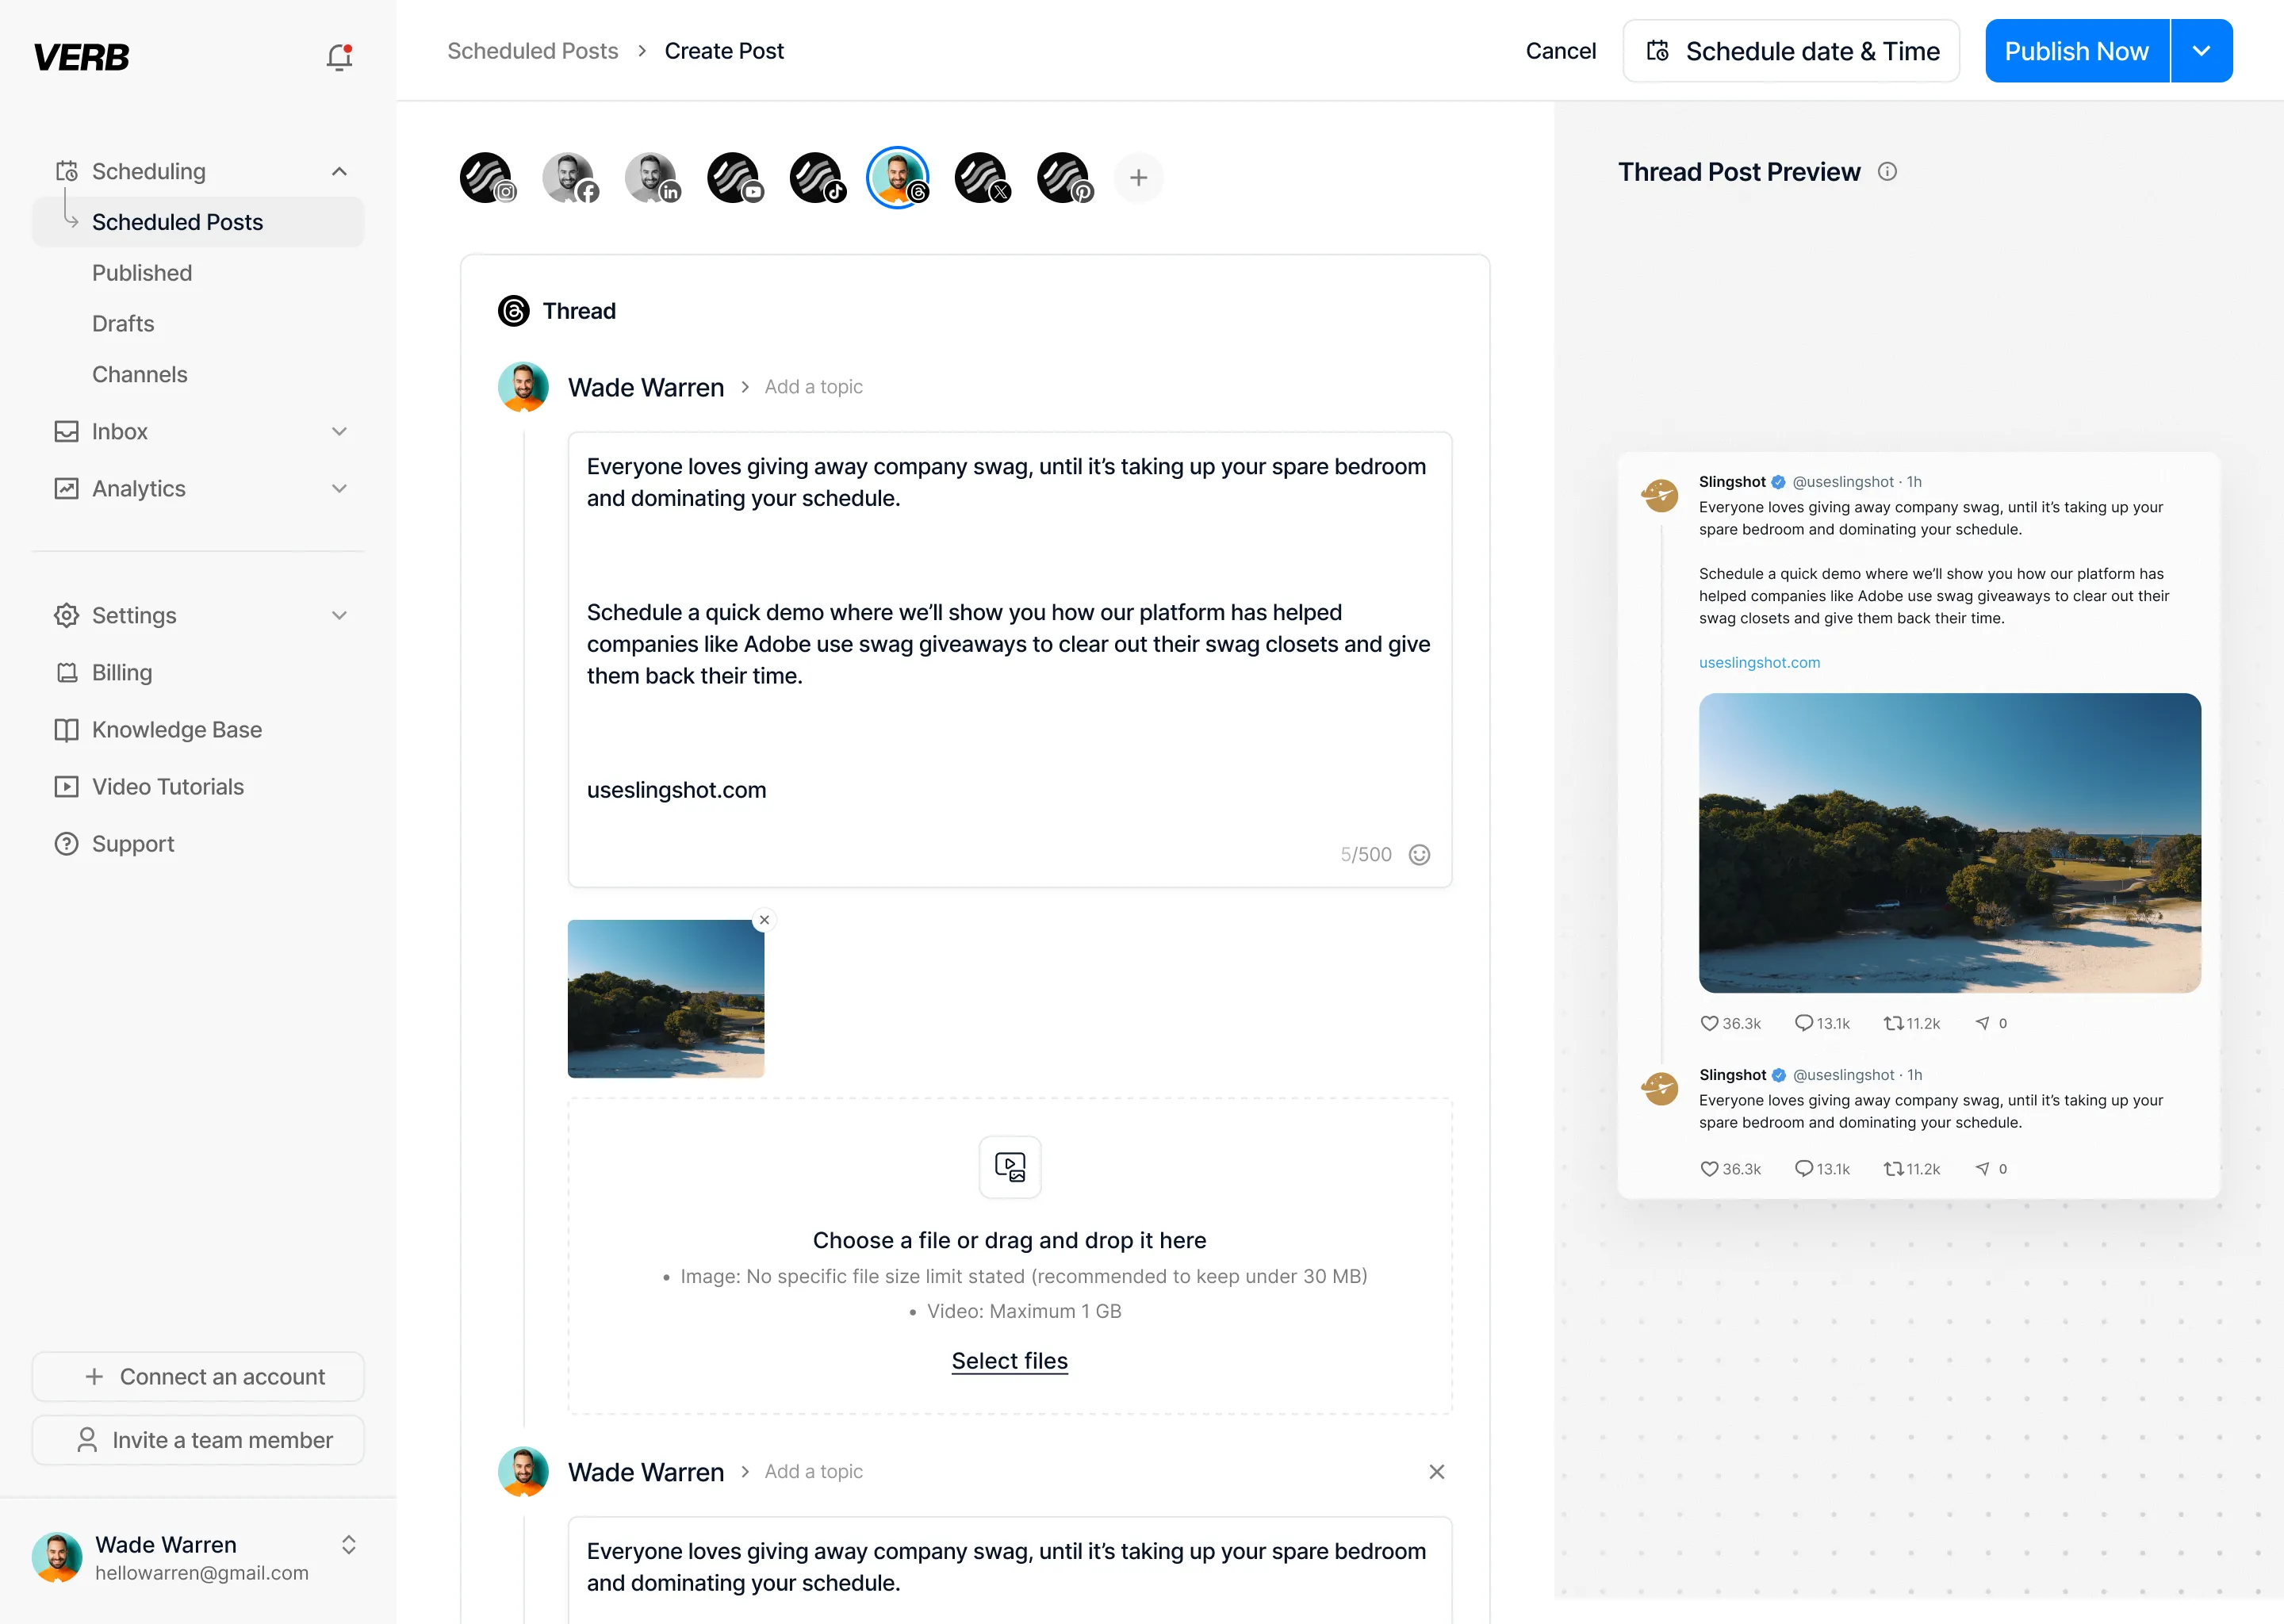This screenshot has height=1624, width=2284.
Task: Click the Thread Post Preview info icon
Action: (x=1887, y=172)
